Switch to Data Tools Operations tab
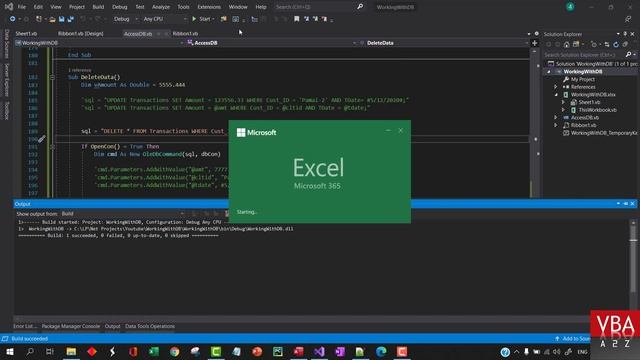 click(x=150, y=326)
